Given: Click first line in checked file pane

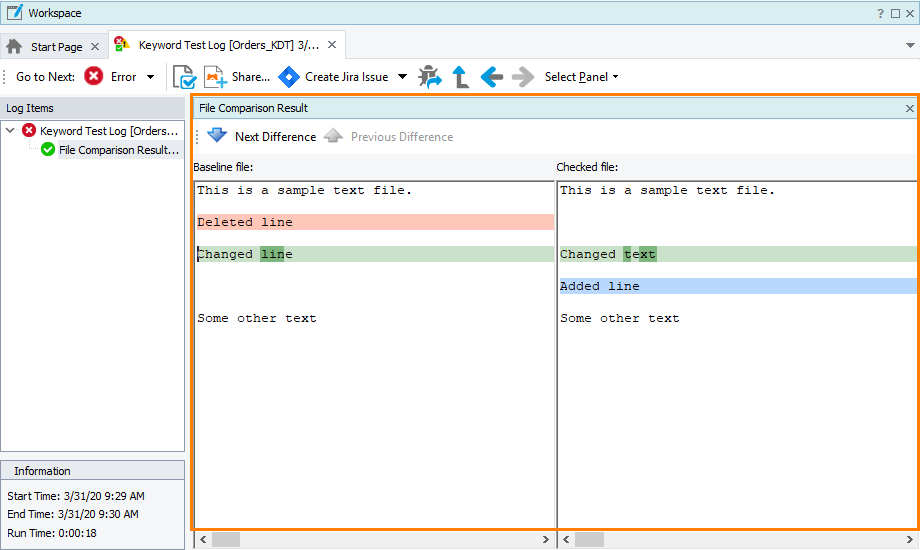Looking at the screenshot, I should tap(667, 190).
